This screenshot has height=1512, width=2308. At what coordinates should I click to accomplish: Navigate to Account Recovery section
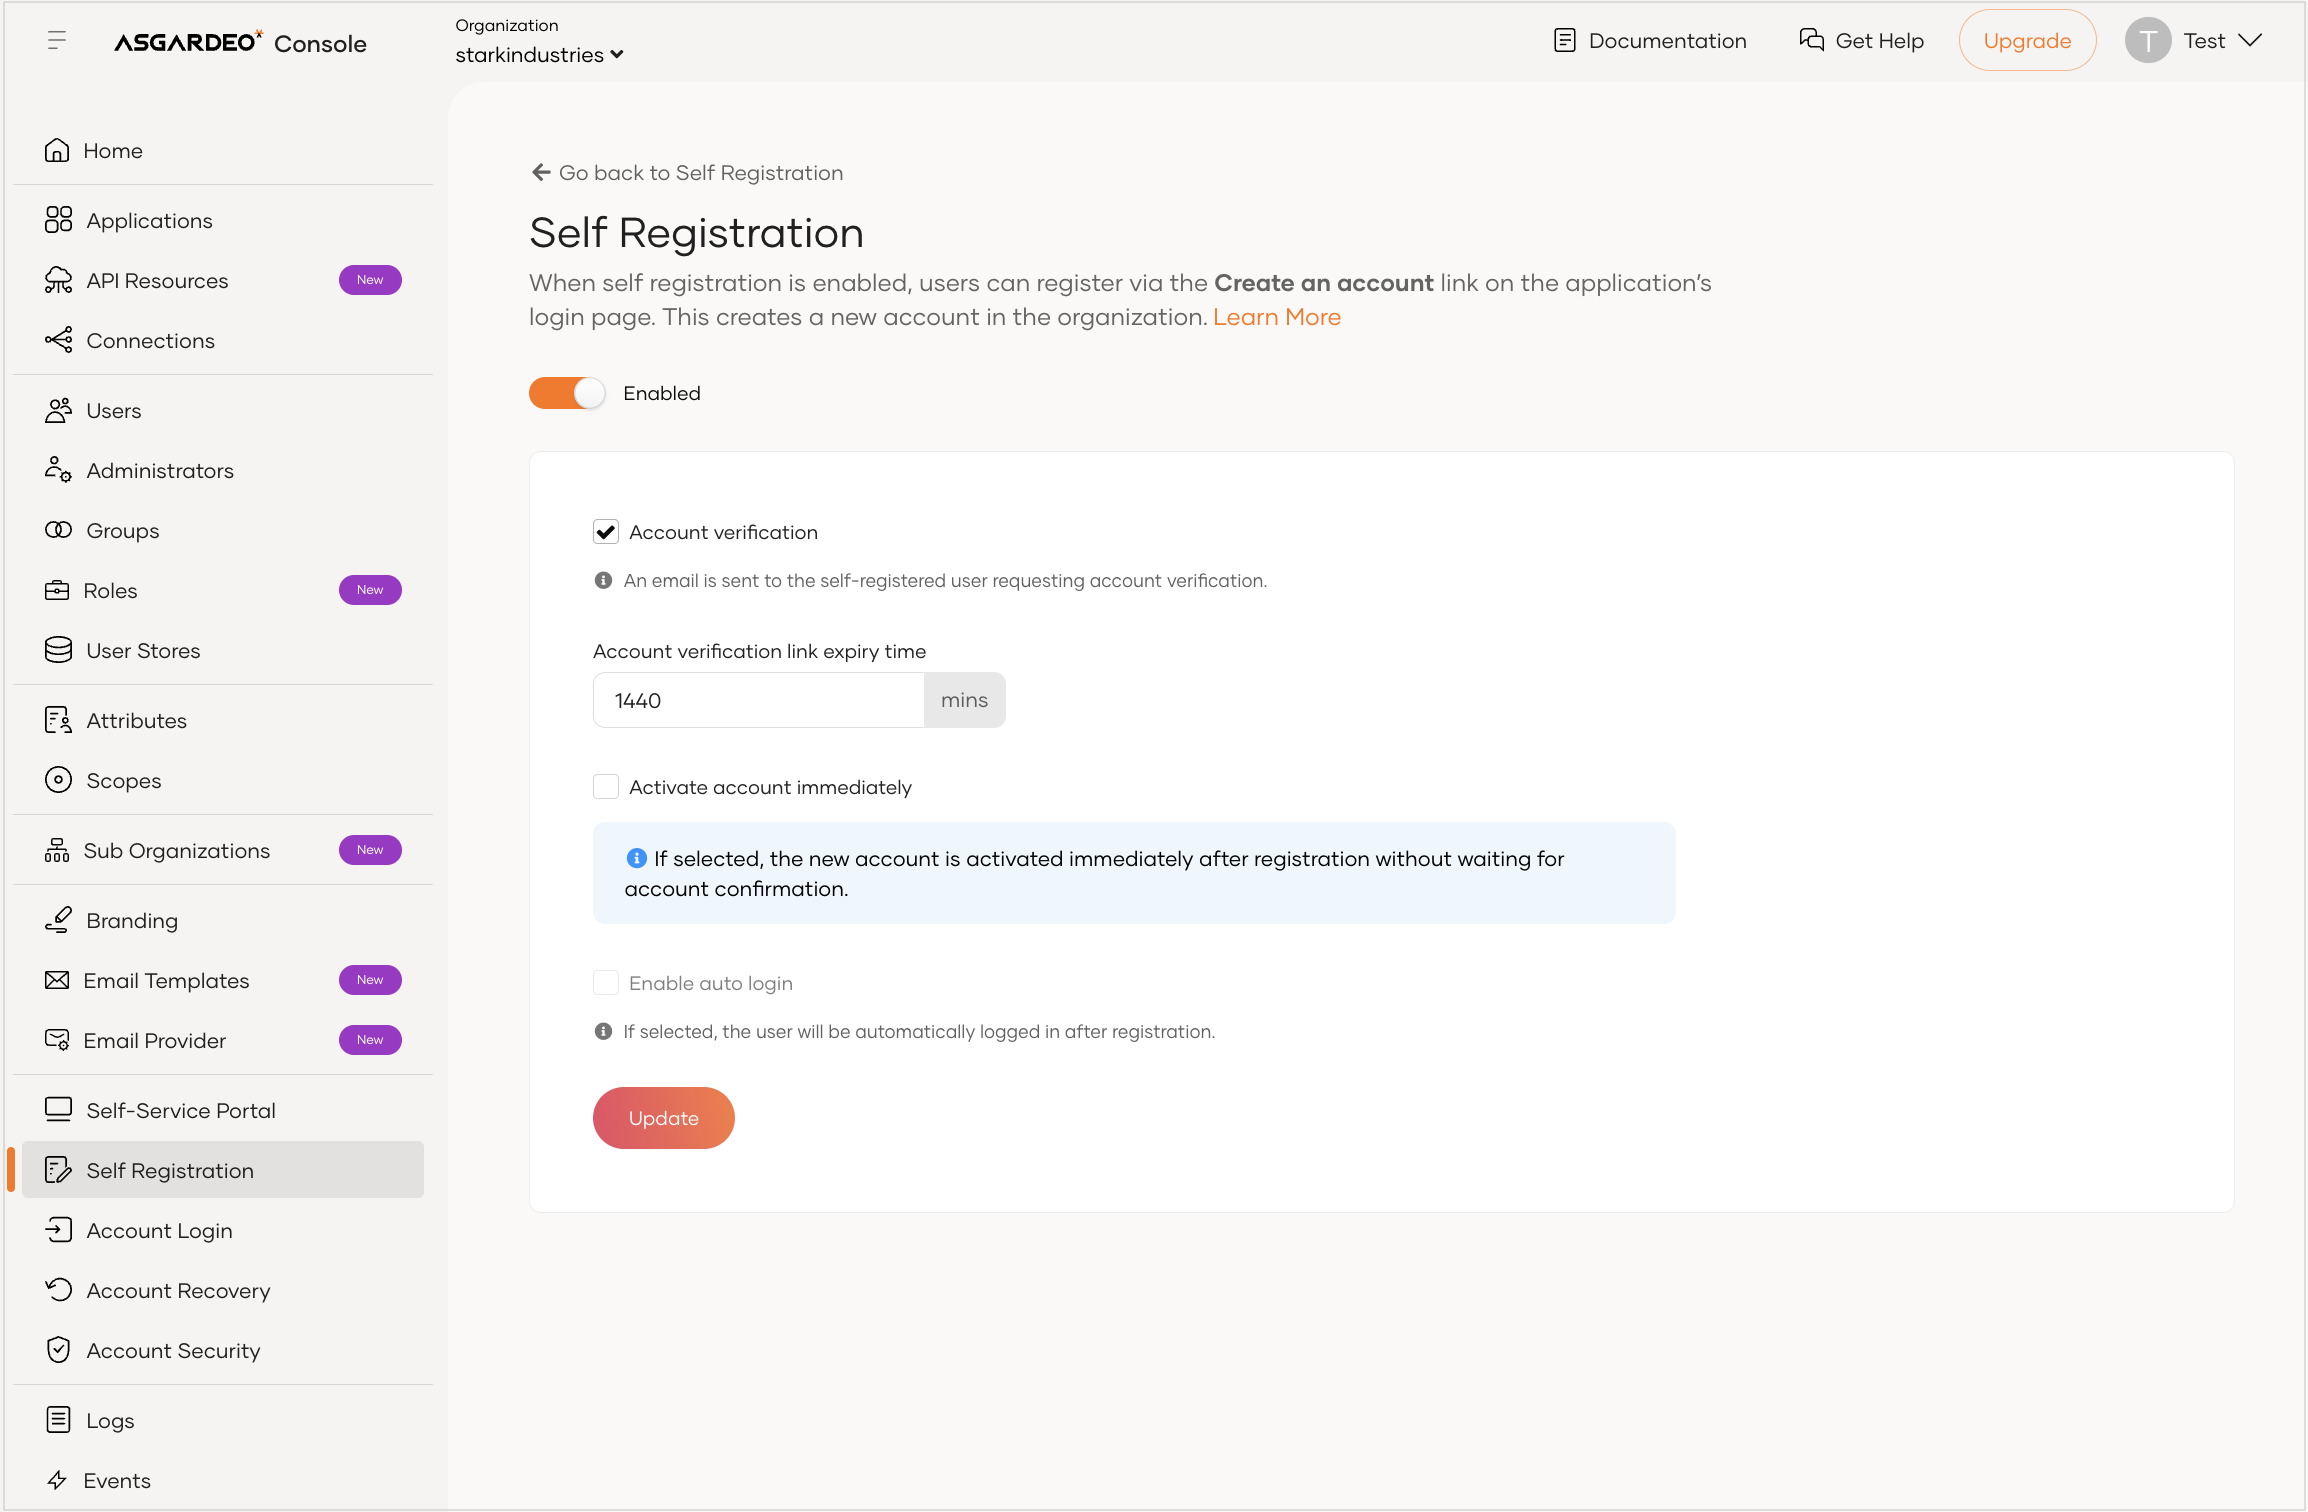178,1290
